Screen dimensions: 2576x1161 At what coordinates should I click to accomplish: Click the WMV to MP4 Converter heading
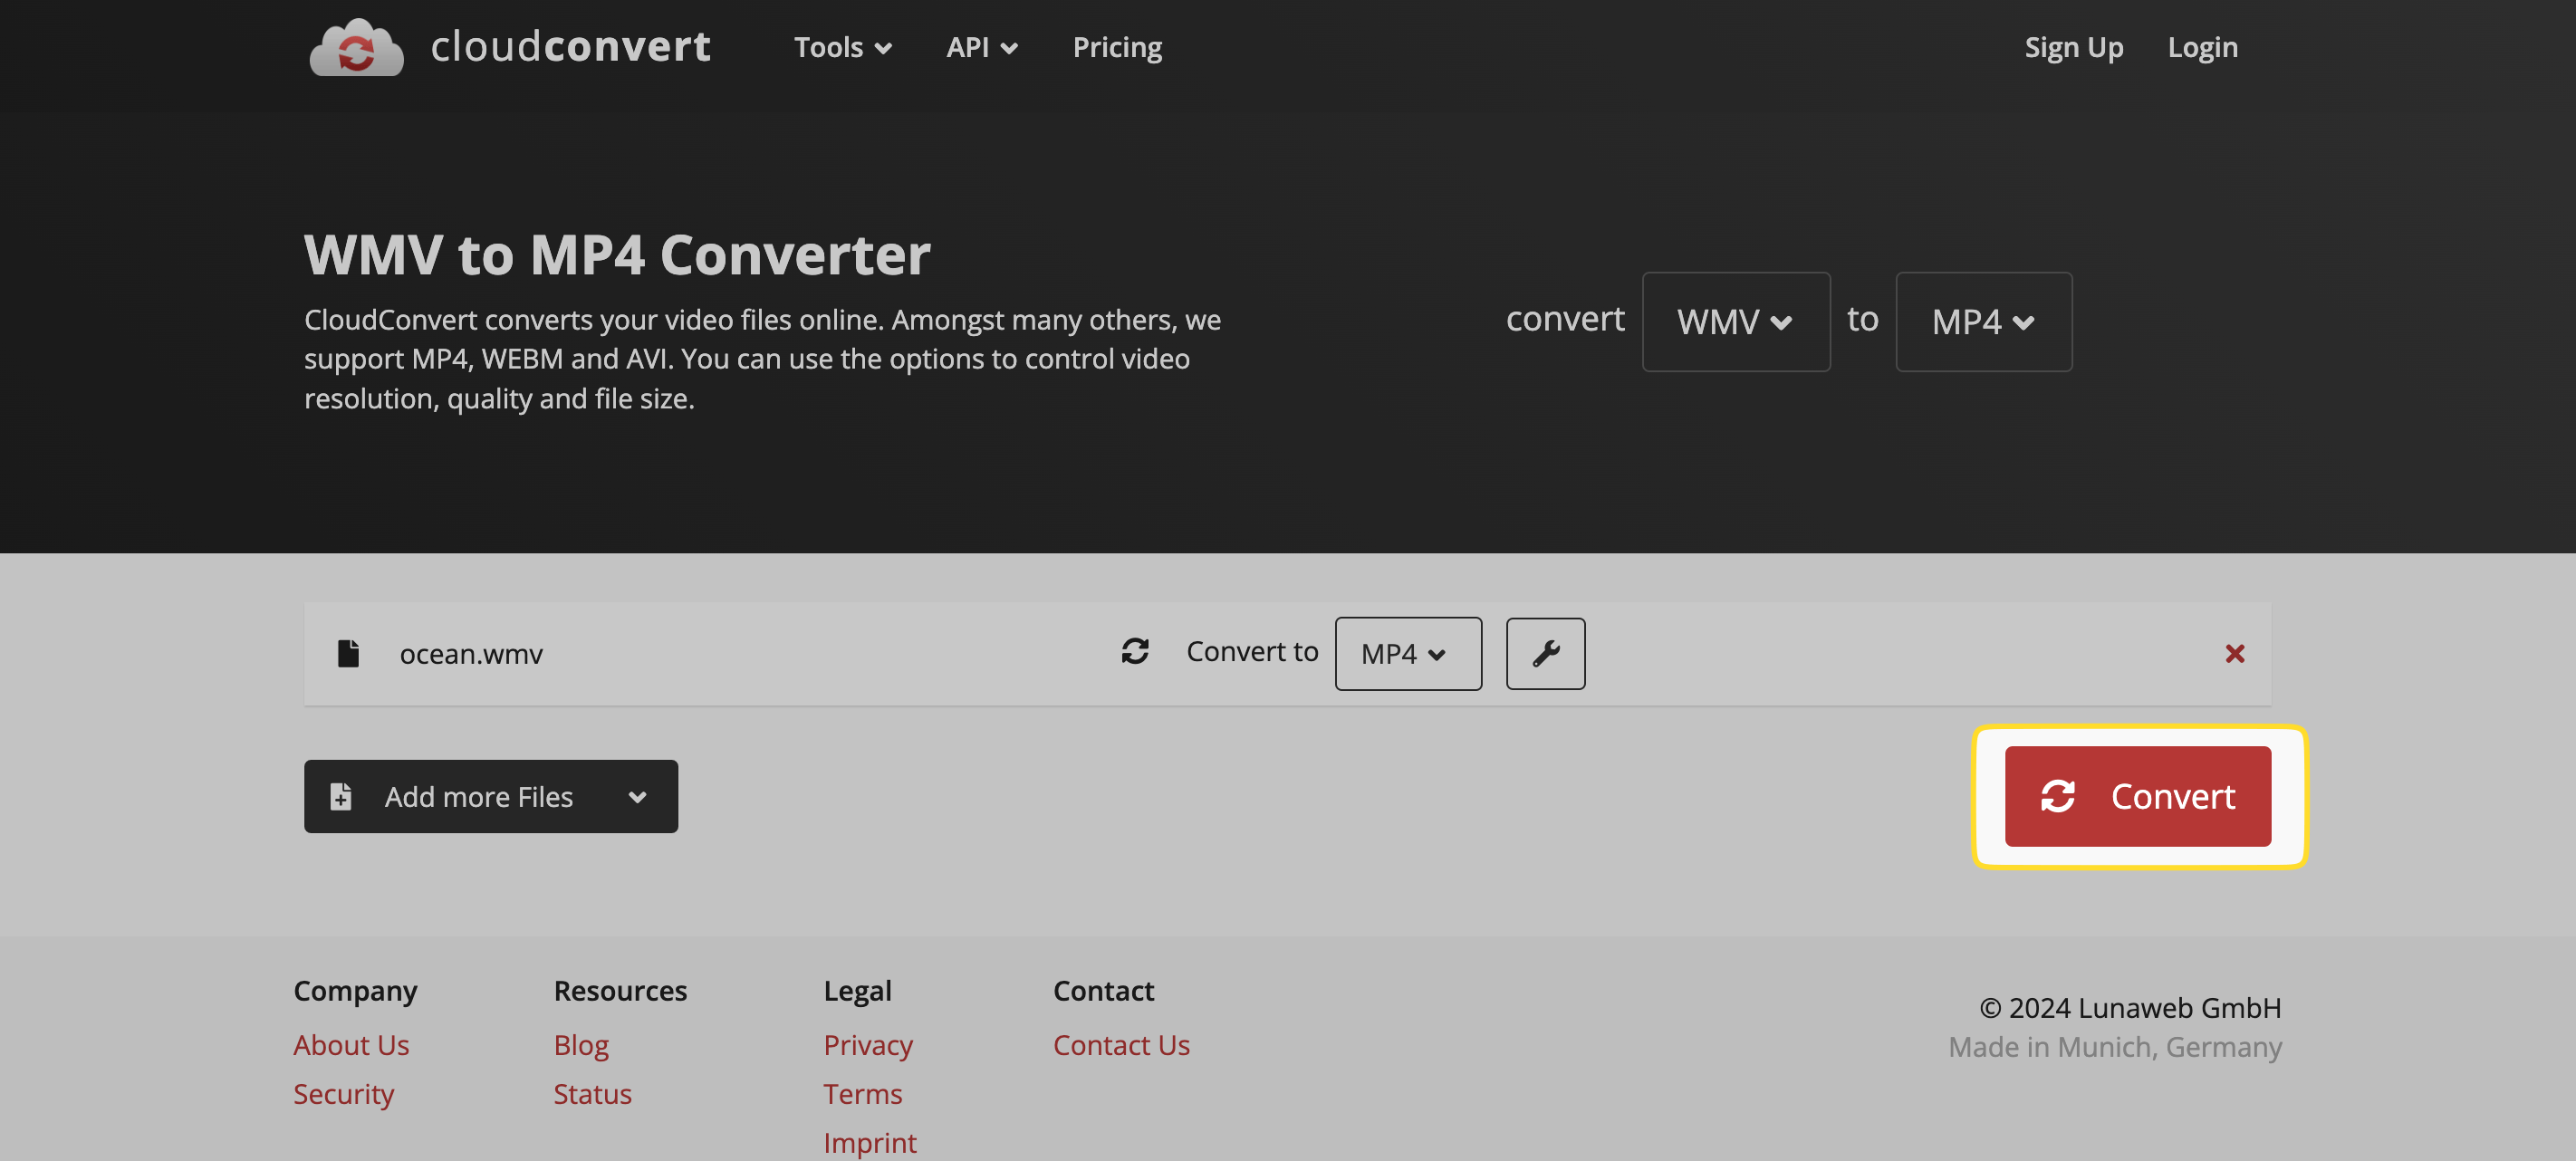pyautogui.click(x=616, y=254)
